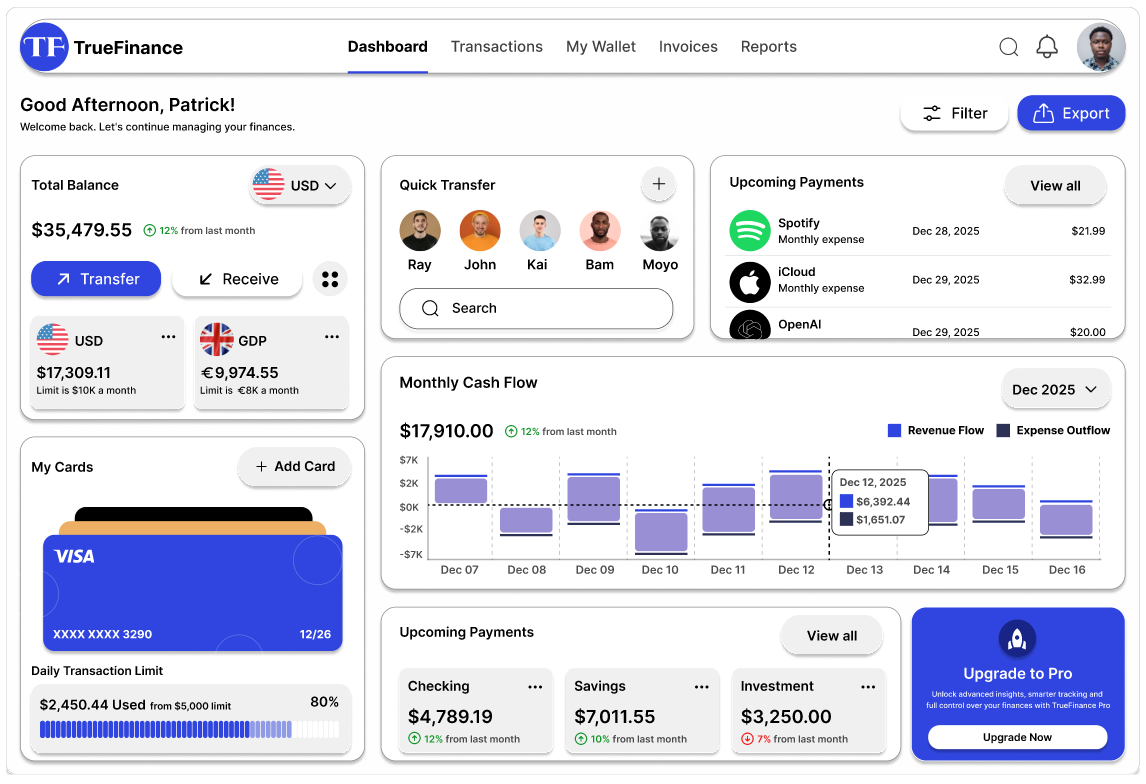Click the daily transaction limit progress bar
Screen dimensions: 1146x784
(189, 729)
